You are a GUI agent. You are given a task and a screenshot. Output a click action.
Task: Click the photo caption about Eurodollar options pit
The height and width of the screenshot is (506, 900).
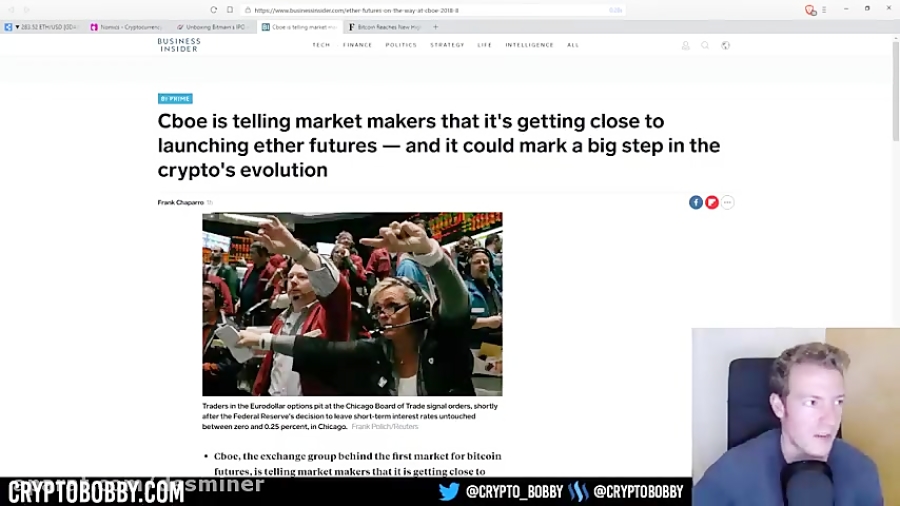(x=350, y=416)
